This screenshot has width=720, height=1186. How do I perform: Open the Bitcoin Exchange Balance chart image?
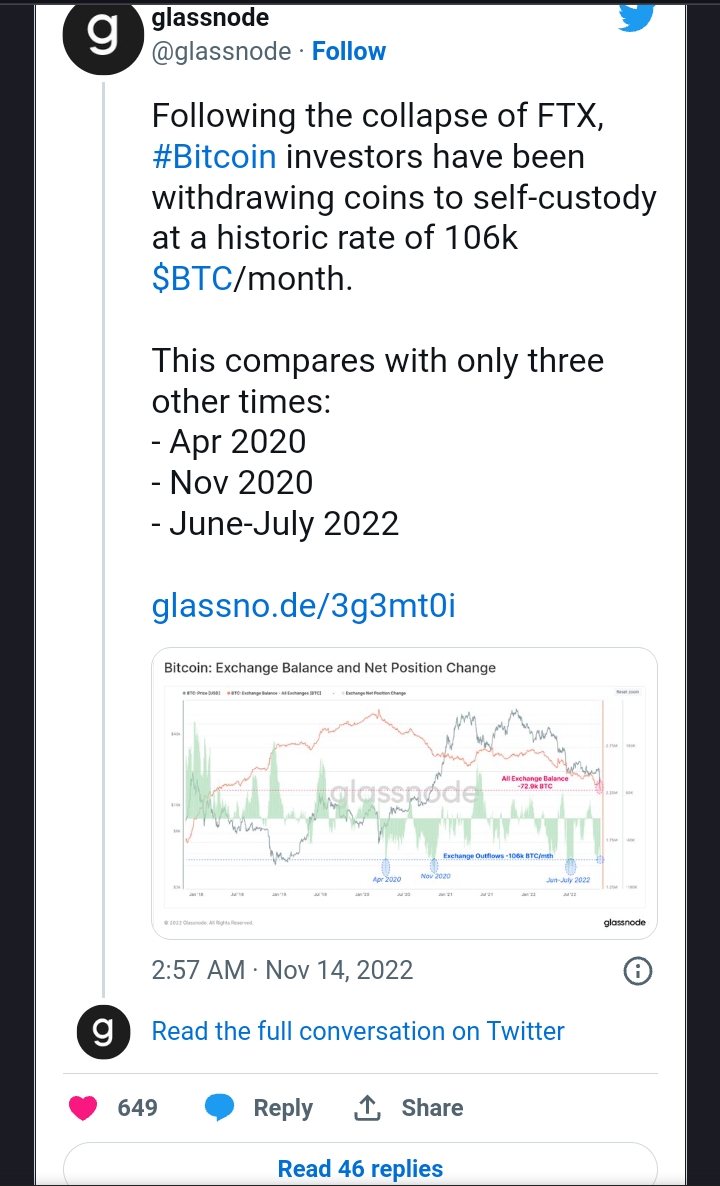(405, 793)
